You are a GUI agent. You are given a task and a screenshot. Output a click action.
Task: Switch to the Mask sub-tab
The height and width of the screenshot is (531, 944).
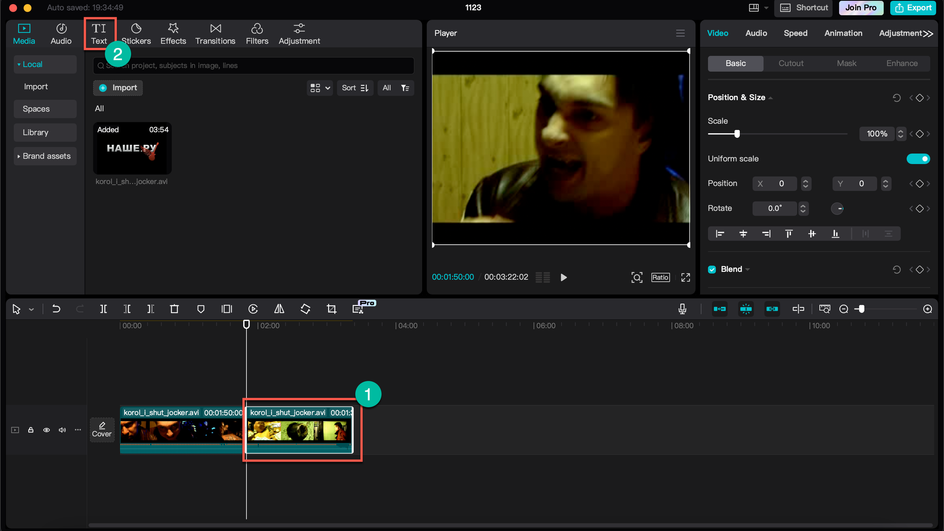coord(846,63)
